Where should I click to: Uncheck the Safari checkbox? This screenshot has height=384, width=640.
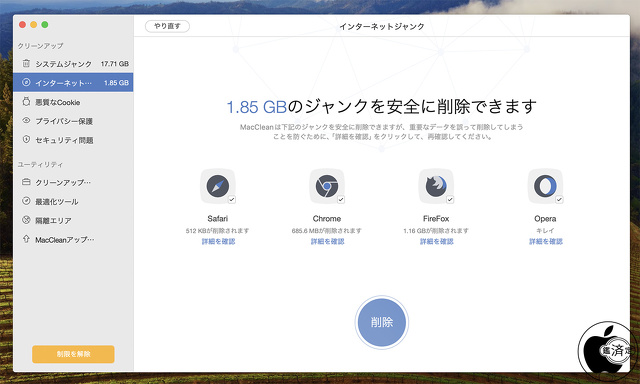232,200
